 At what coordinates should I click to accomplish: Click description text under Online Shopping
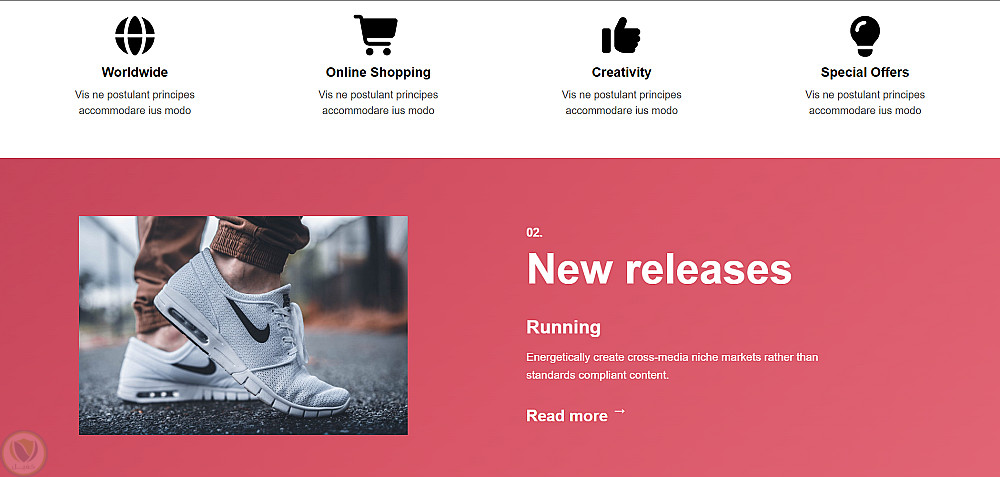(378, 103)
